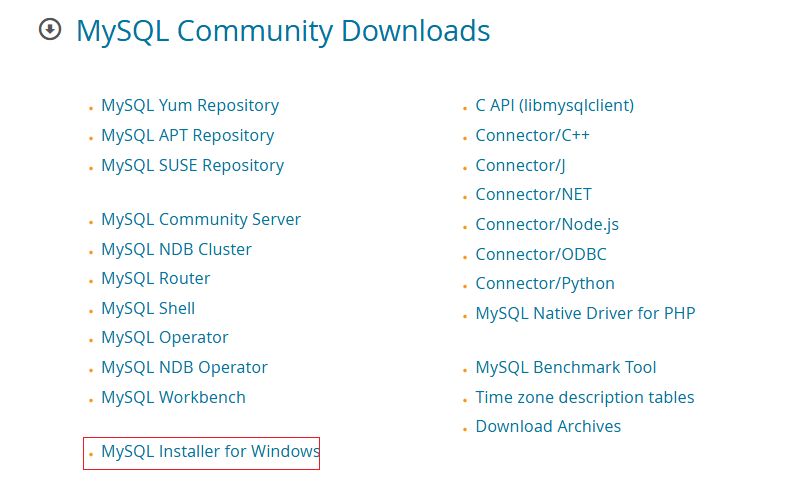Select the MySQL NDB Operator link

click(184, 367)
